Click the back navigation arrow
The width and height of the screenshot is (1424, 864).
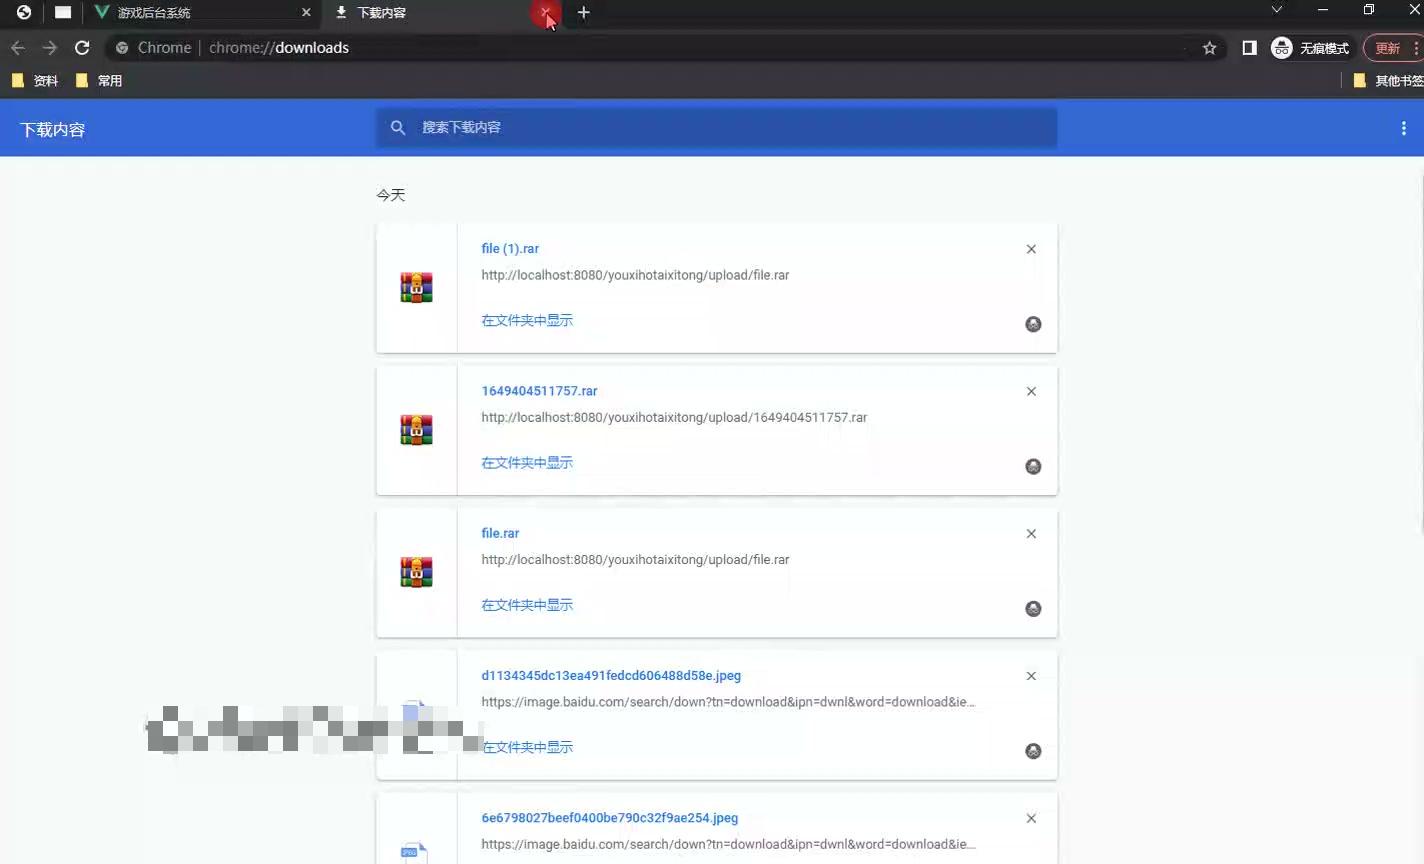click(17, 47)
